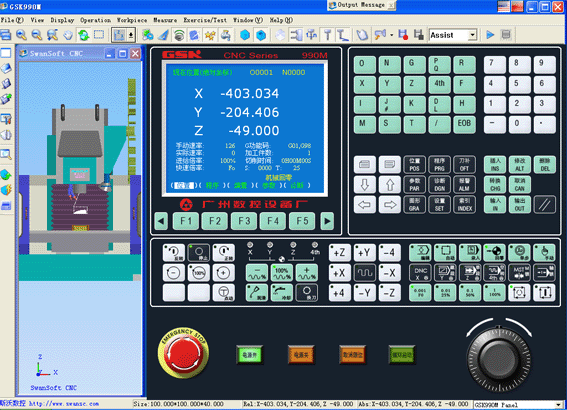Click the cursor down arrow key

coord(364,185)
